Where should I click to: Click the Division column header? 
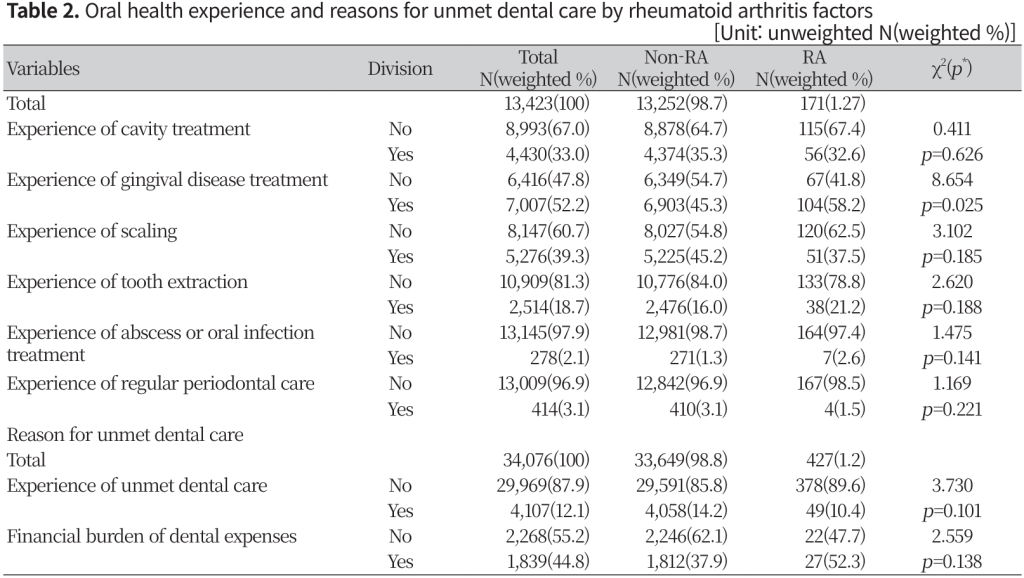(x=400, y=69)
